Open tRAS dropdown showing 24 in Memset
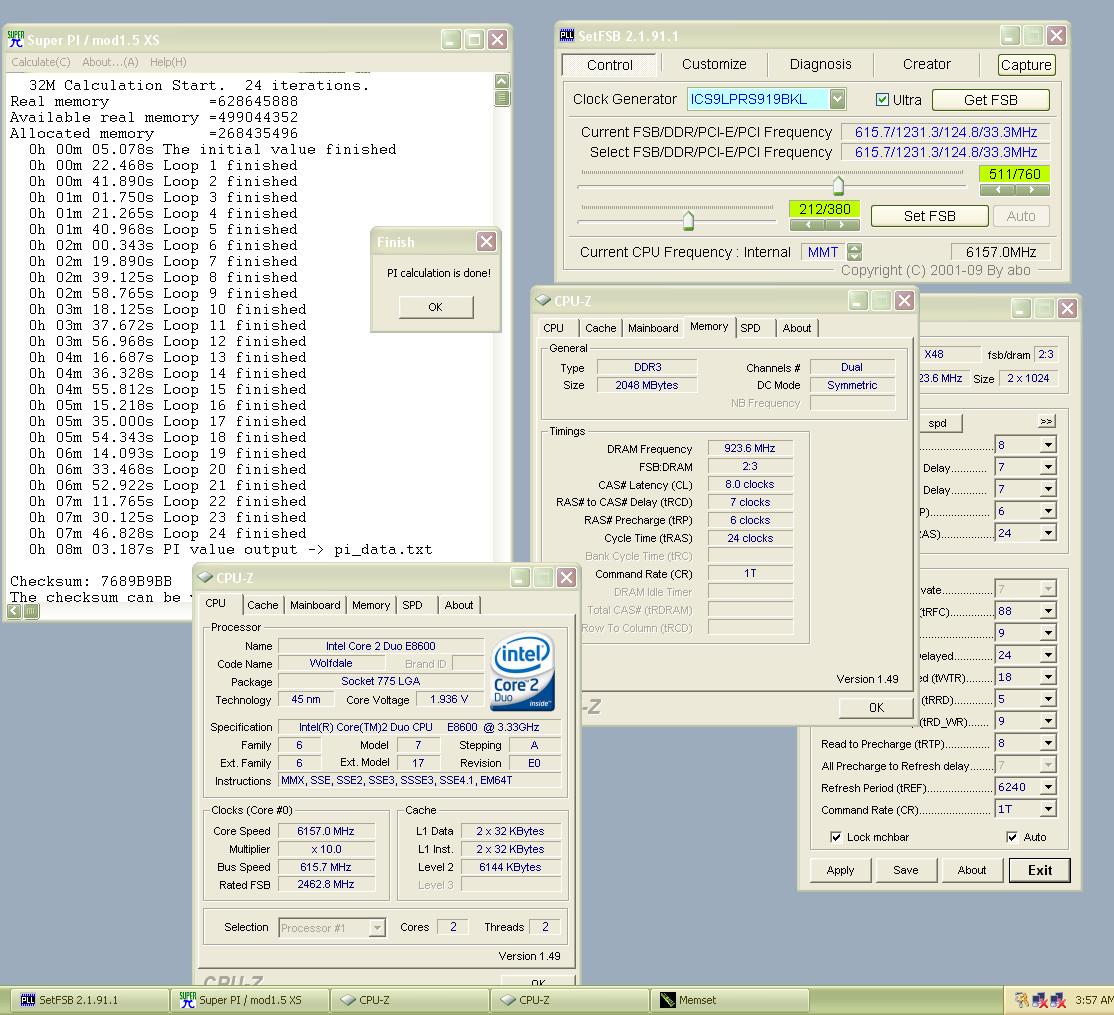 tap(1048, 533)
